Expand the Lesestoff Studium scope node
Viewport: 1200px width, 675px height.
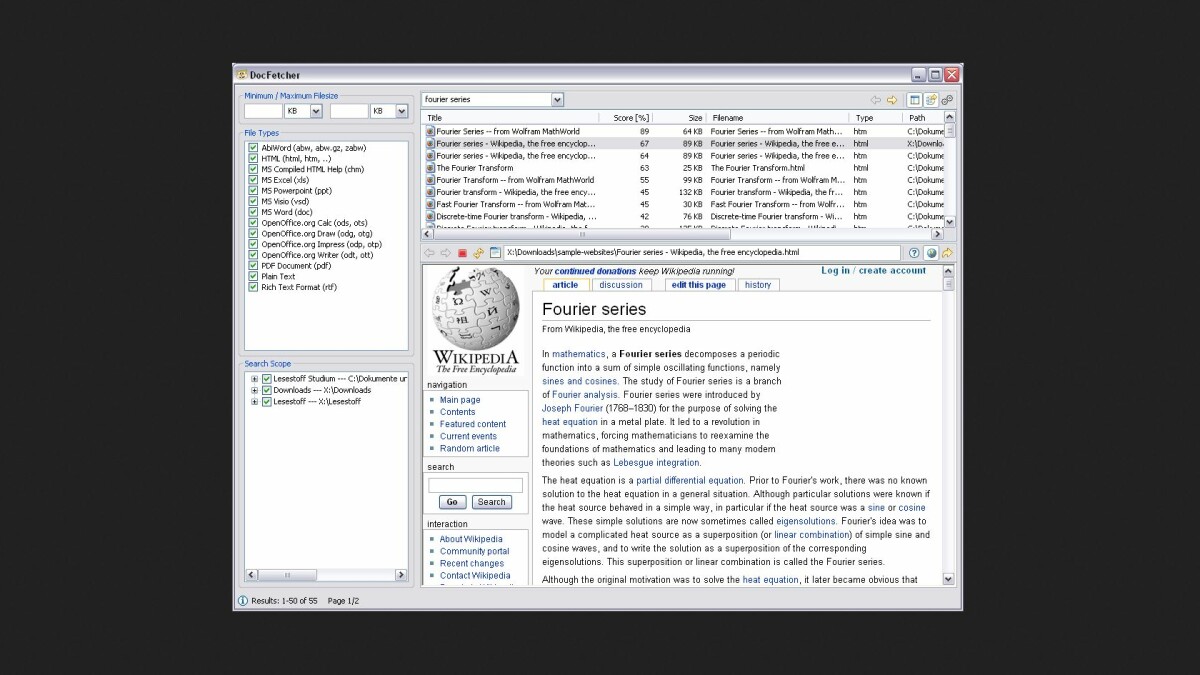click(x=255, y=379)
